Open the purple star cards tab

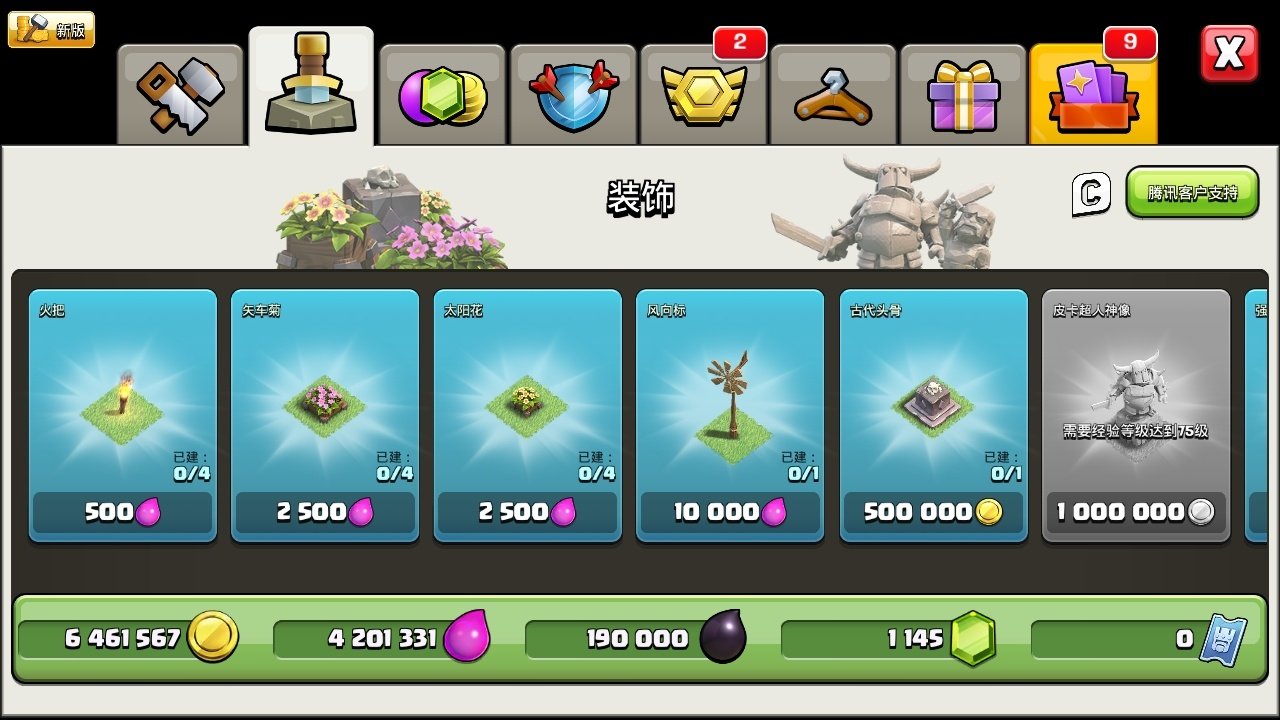pos(1093,95)
